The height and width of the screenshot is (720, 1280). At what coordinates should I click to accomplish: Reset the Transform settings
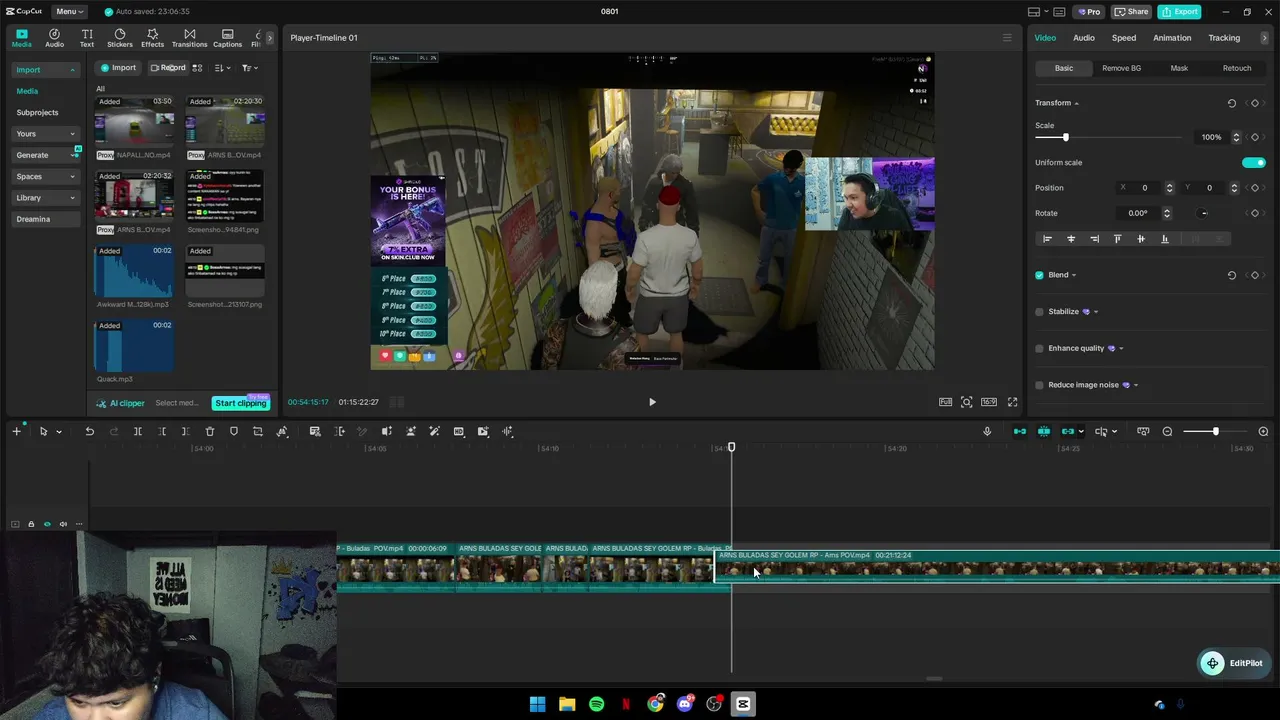click(1231, 103)
